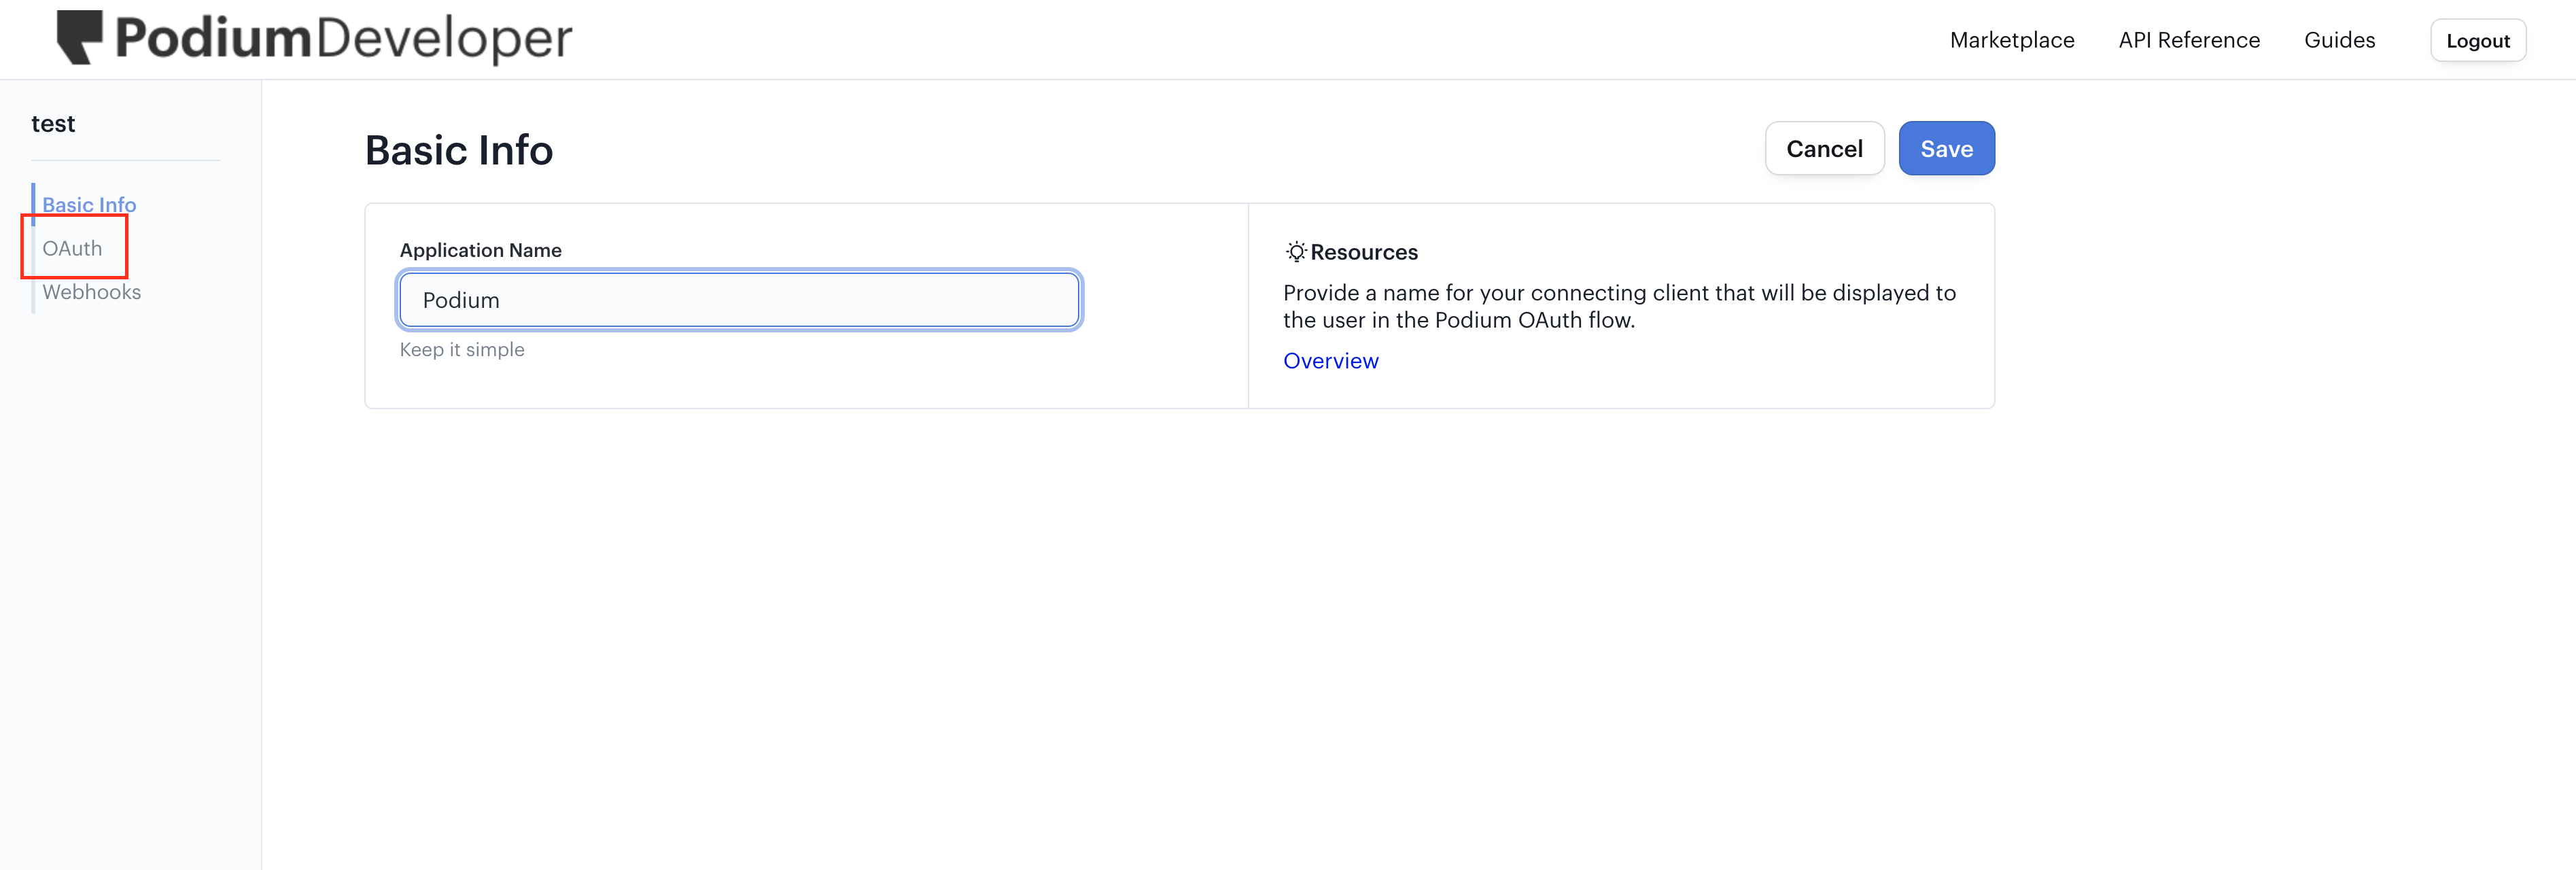
Task: Focus the Application Name input field
Action: [x=739, y=300]
